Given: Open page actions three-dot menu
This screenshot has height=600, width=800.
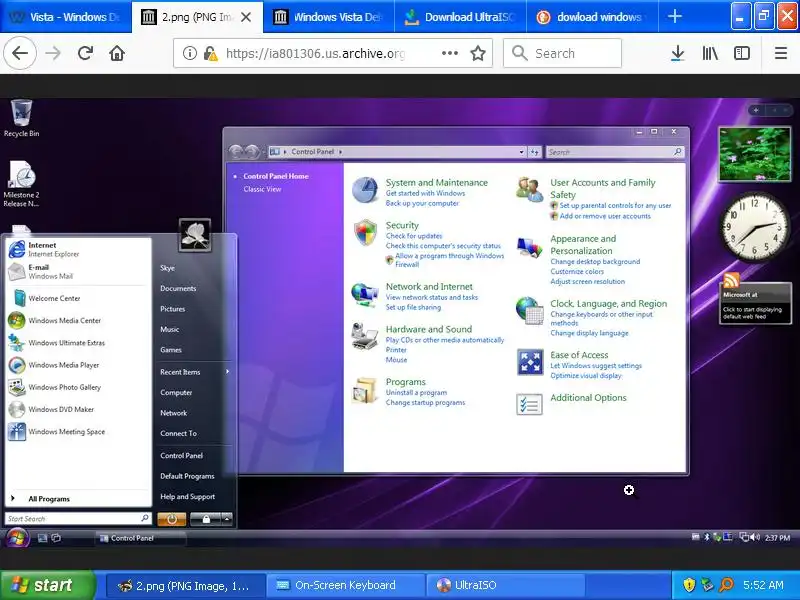Looking at the screenshot, I should 449,53.
